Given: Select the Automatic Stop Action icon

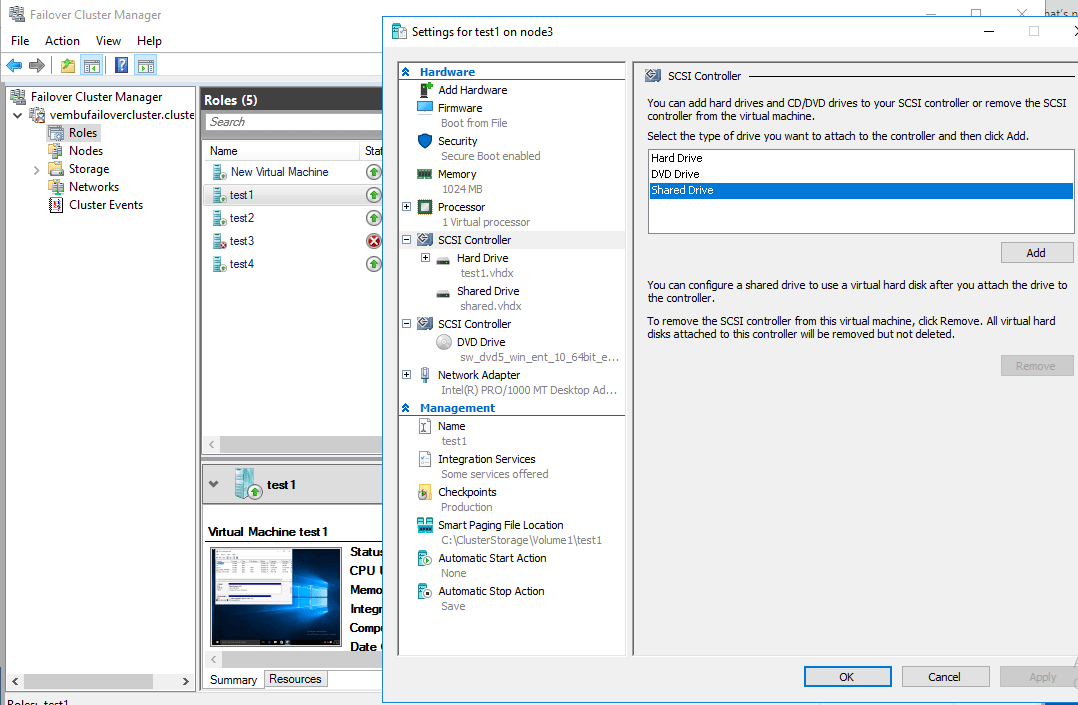Looking at the screenshot, I should [425, 592].
